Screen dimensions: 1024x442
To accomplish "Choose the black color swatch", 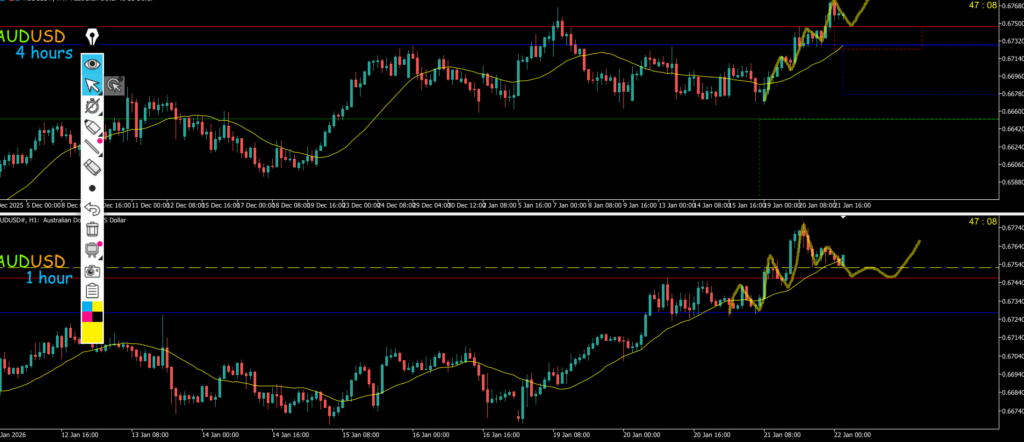I will tap(97, 317).
